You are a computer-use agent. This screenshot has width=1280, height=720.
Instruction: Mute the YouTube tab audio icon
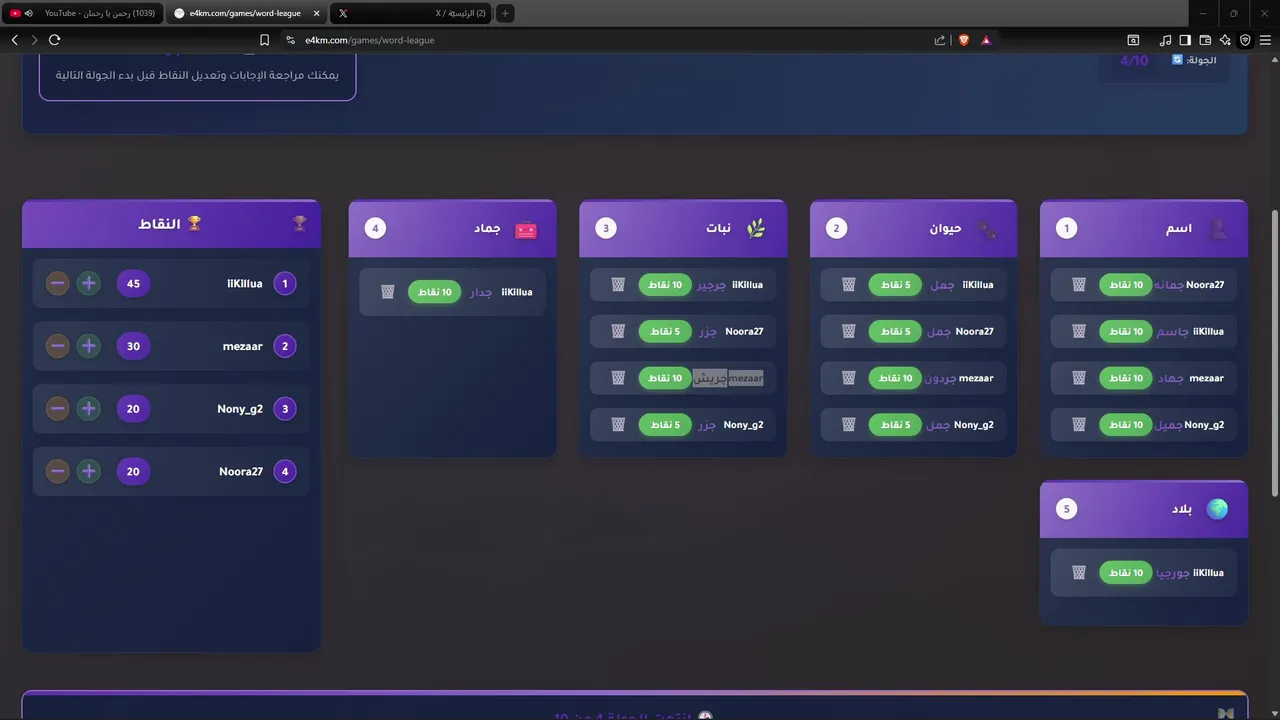[28, 13]
